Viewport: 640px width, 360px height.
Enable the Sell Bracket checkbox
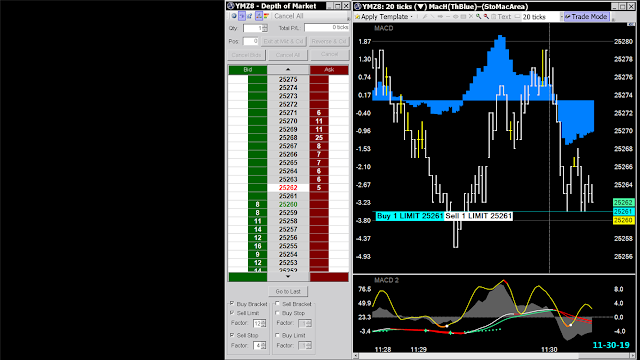(278, 303)
